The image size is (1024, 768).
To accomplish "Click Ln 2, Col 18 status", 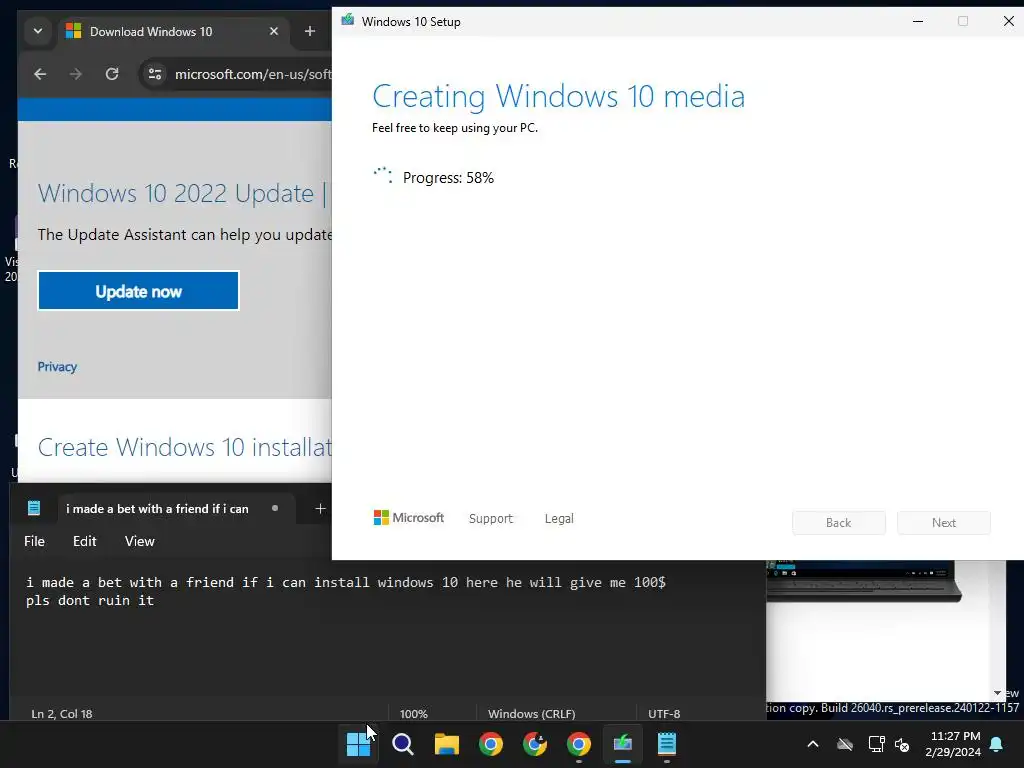I will pos(61,714).
